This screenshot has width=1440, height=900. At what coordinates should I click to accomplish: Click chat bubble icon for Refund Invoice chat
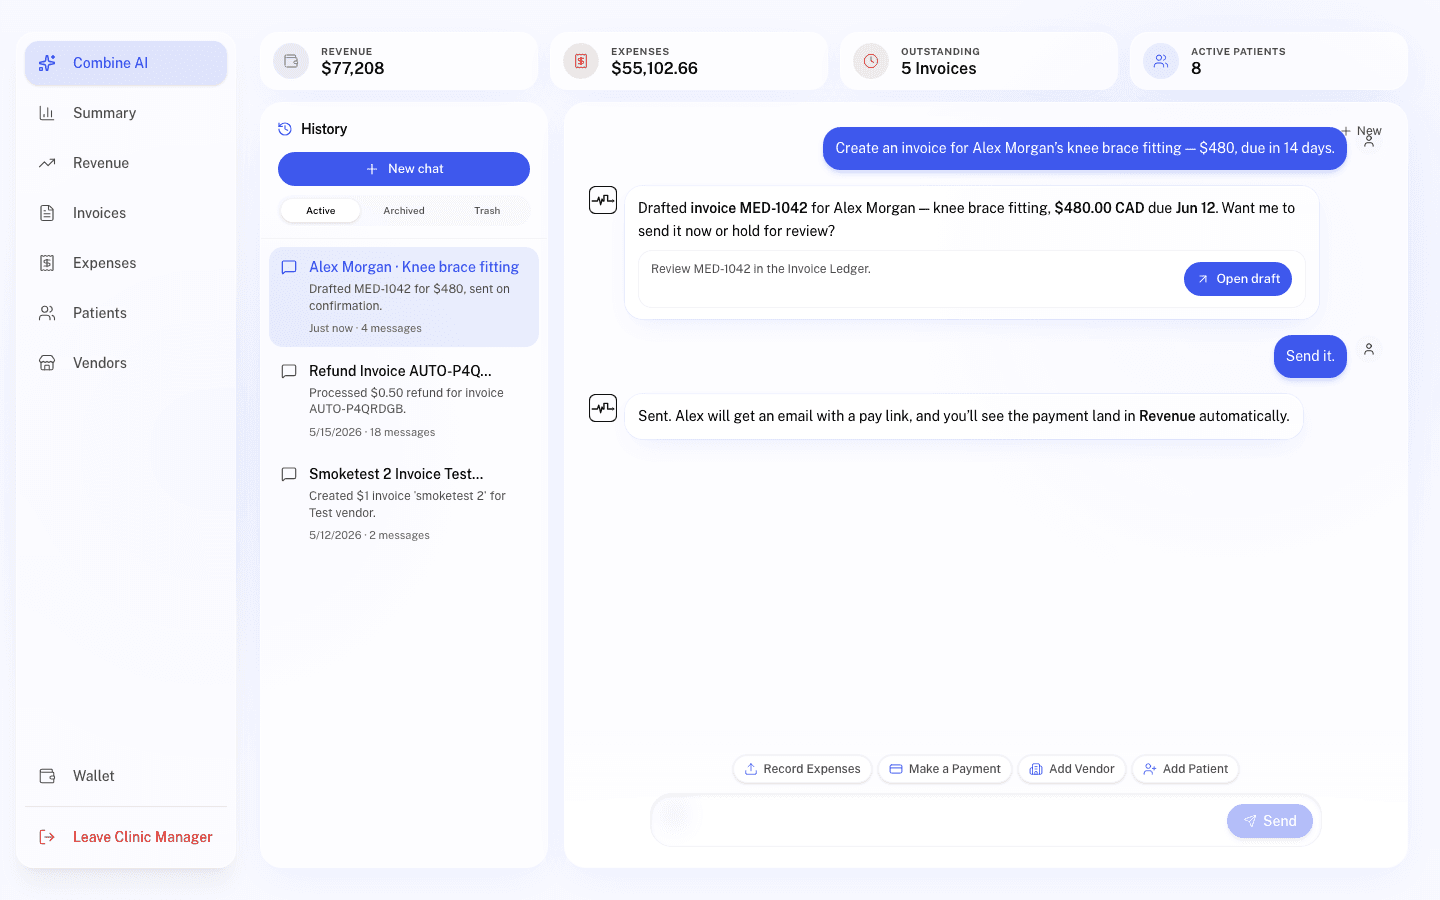(289, 371)
